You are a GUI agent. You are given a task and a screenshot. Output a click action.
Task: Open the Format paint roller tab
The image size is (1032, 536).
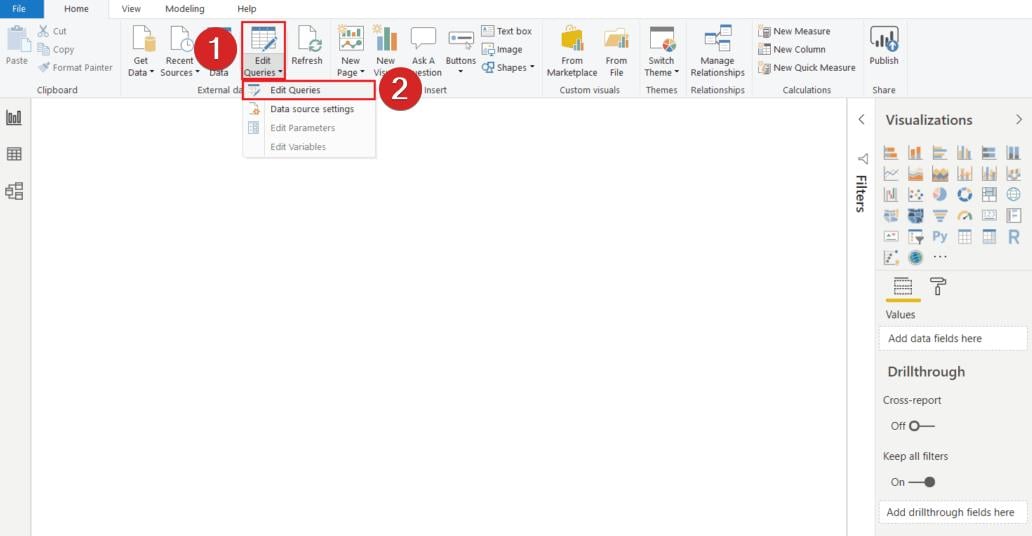pos(938,286)
